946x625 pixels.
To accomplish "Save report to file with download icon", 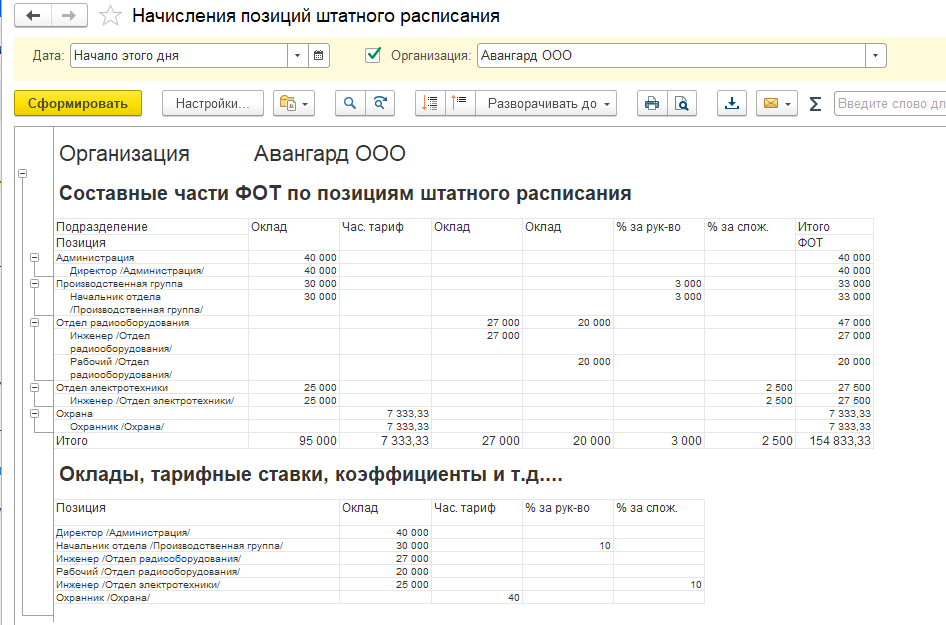I will [733, 103].
